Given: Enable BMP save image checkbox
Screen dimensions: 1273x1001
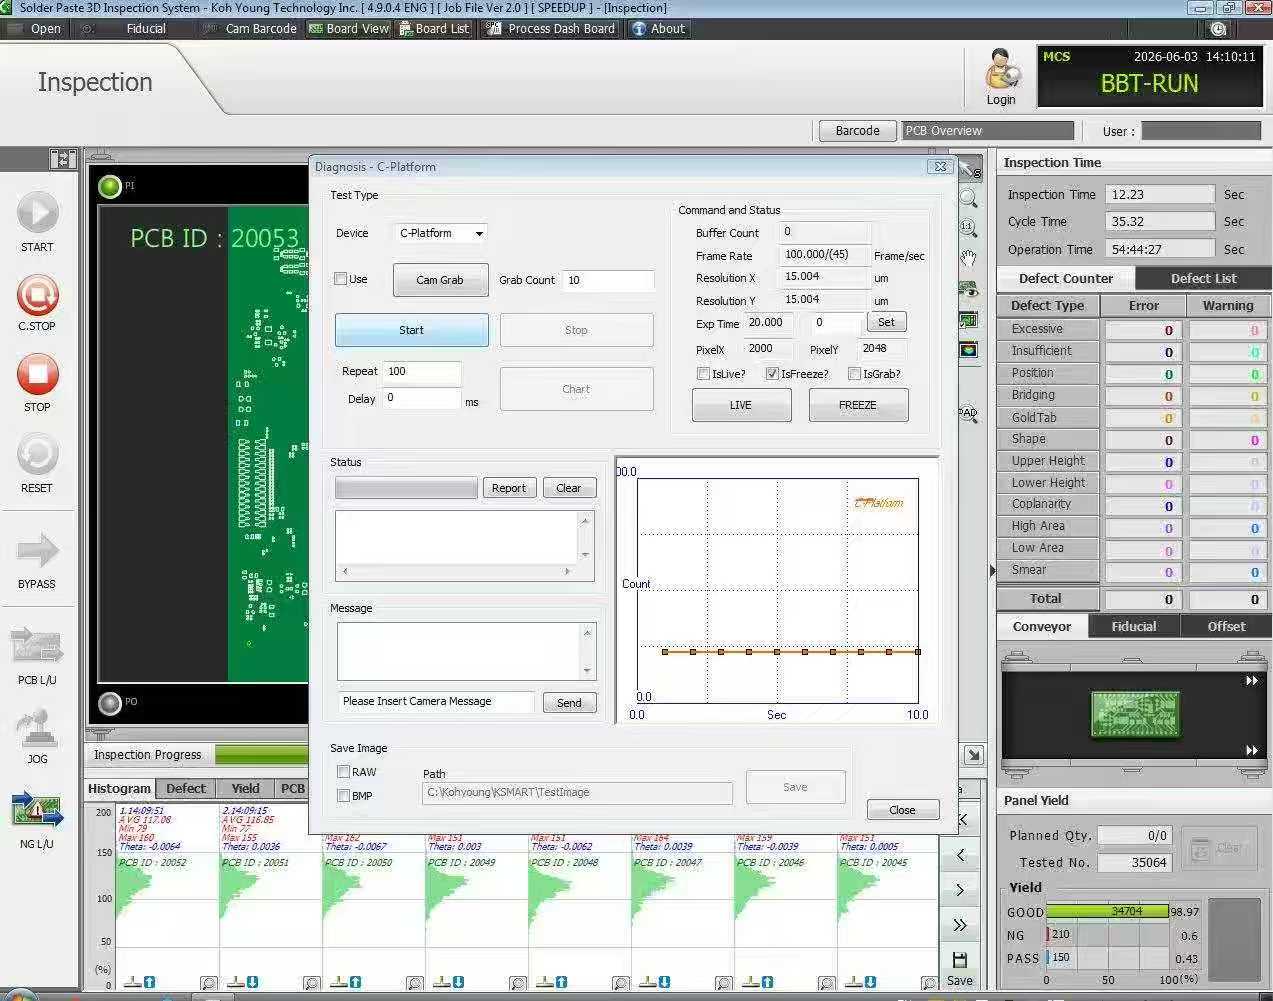Looking at the screenshot, I should (343, 796).
